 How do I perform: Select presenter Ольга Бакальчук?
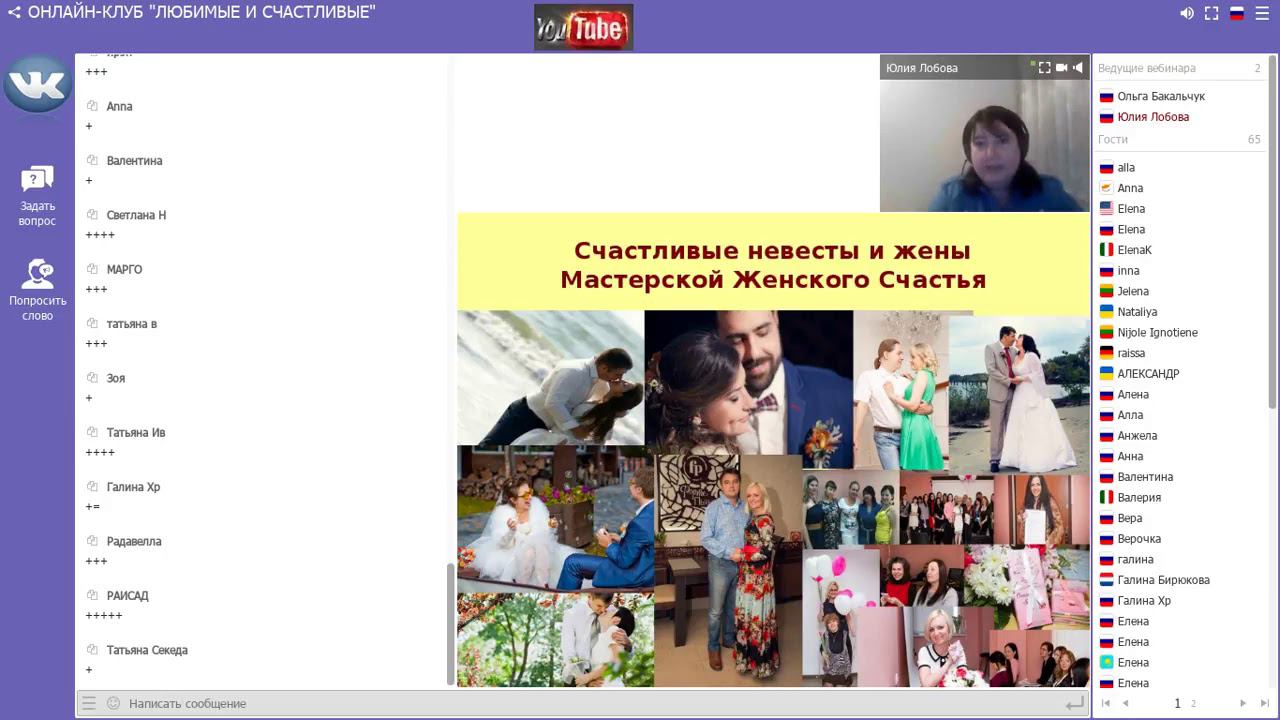click(1160, 97)
